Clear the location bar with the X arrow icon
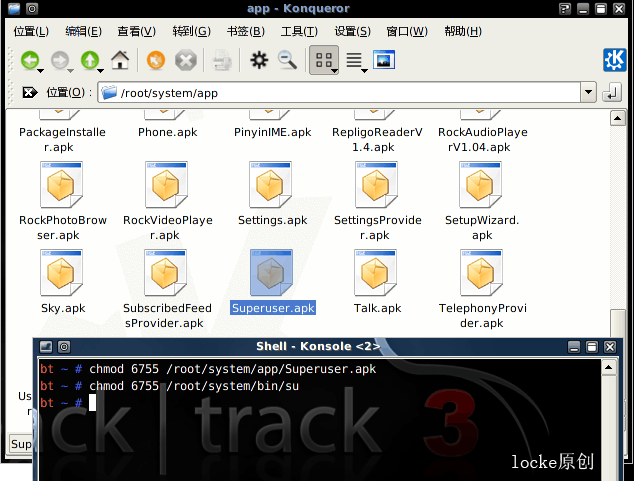Screen dimensions: 634x481 (30, 93)
